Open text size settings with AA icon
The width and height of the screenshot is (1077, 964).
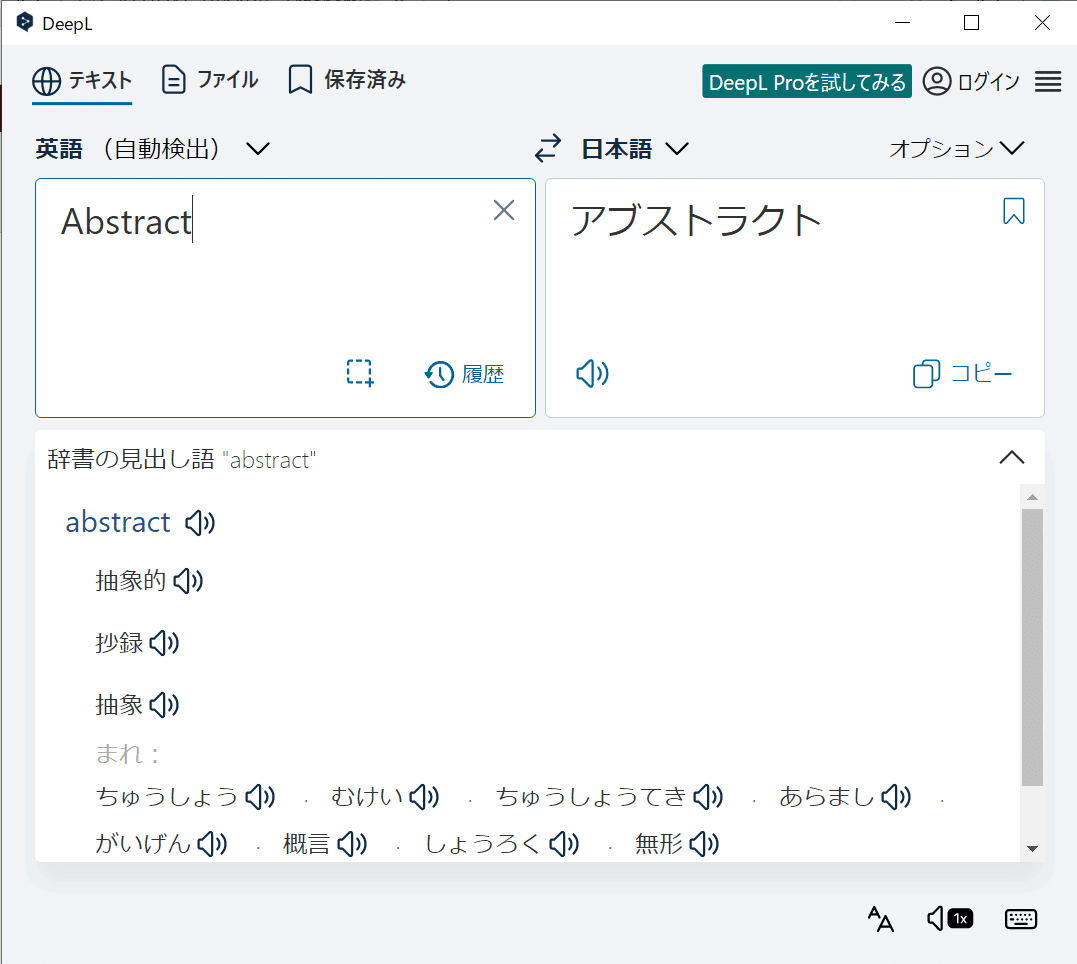point(881,919)
